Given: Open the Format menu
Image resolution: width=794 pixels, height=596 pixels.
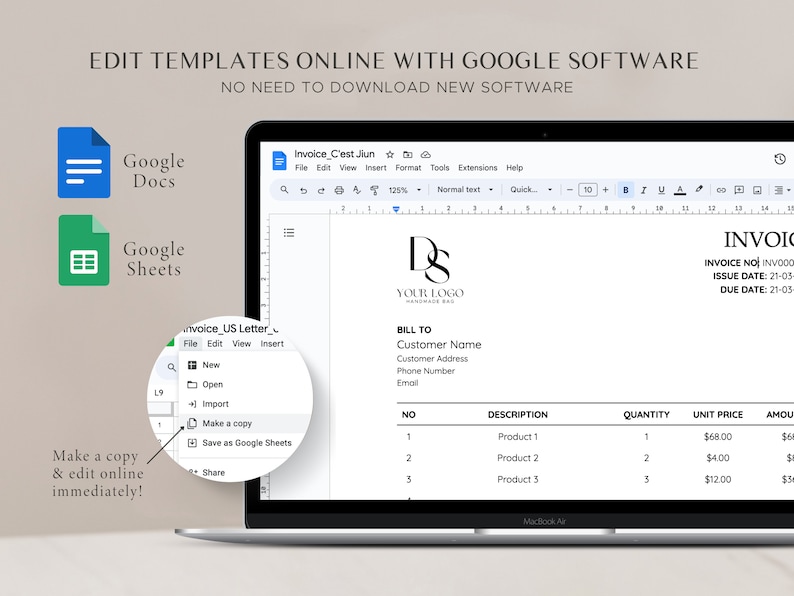Looking at the screenshot, I should 408,168.
